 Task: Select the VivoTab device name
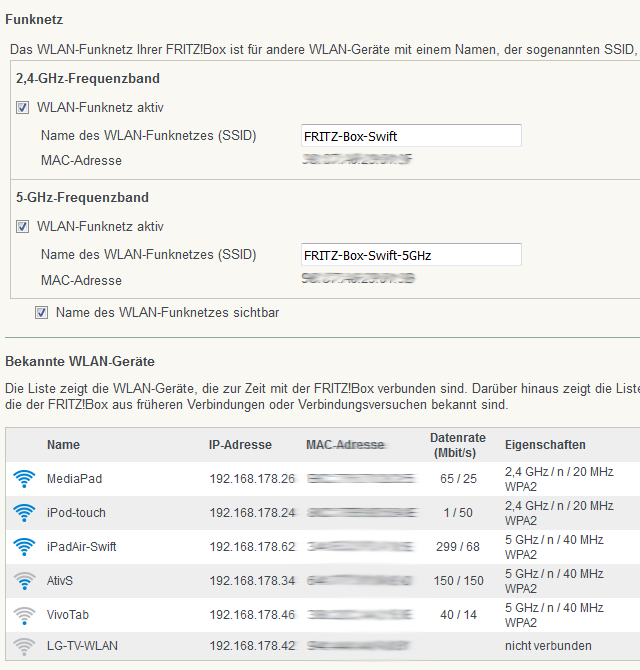tap(68, 615)
